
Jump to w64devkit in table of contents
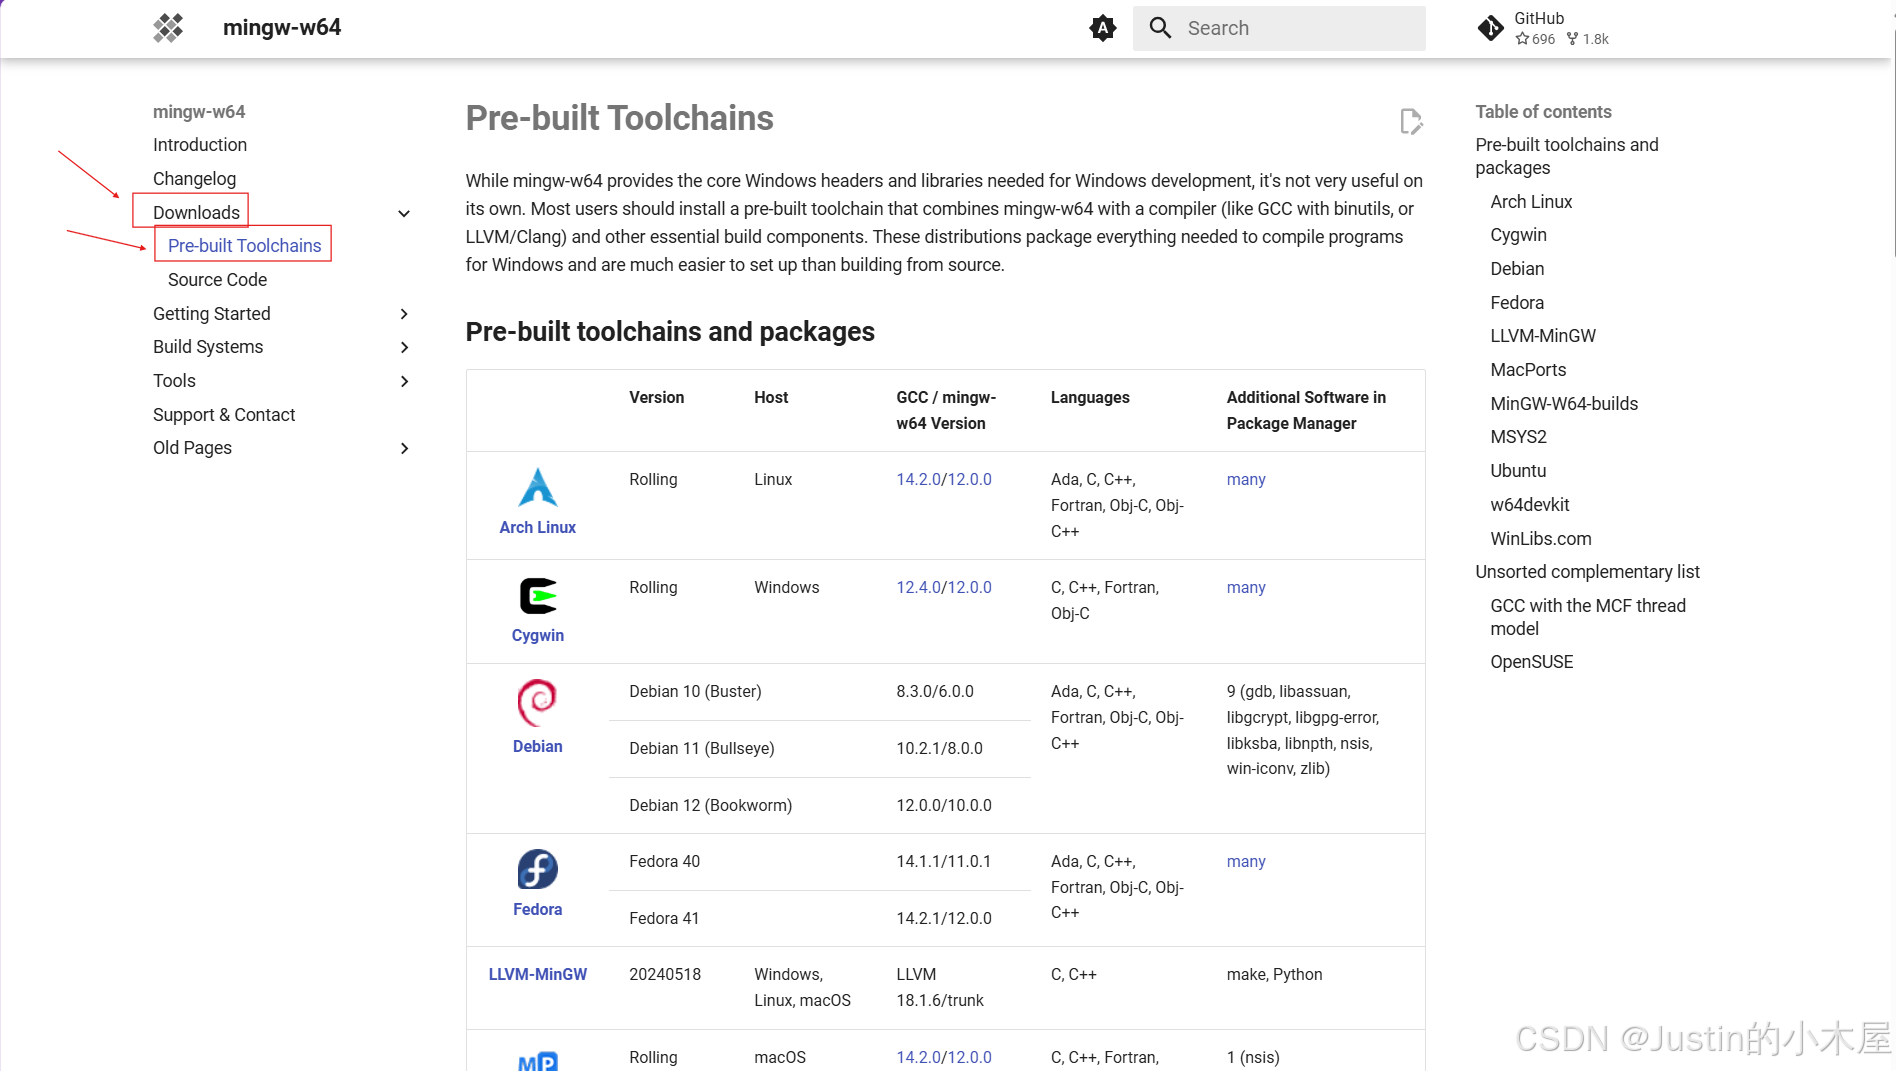tap(1530, 505)
